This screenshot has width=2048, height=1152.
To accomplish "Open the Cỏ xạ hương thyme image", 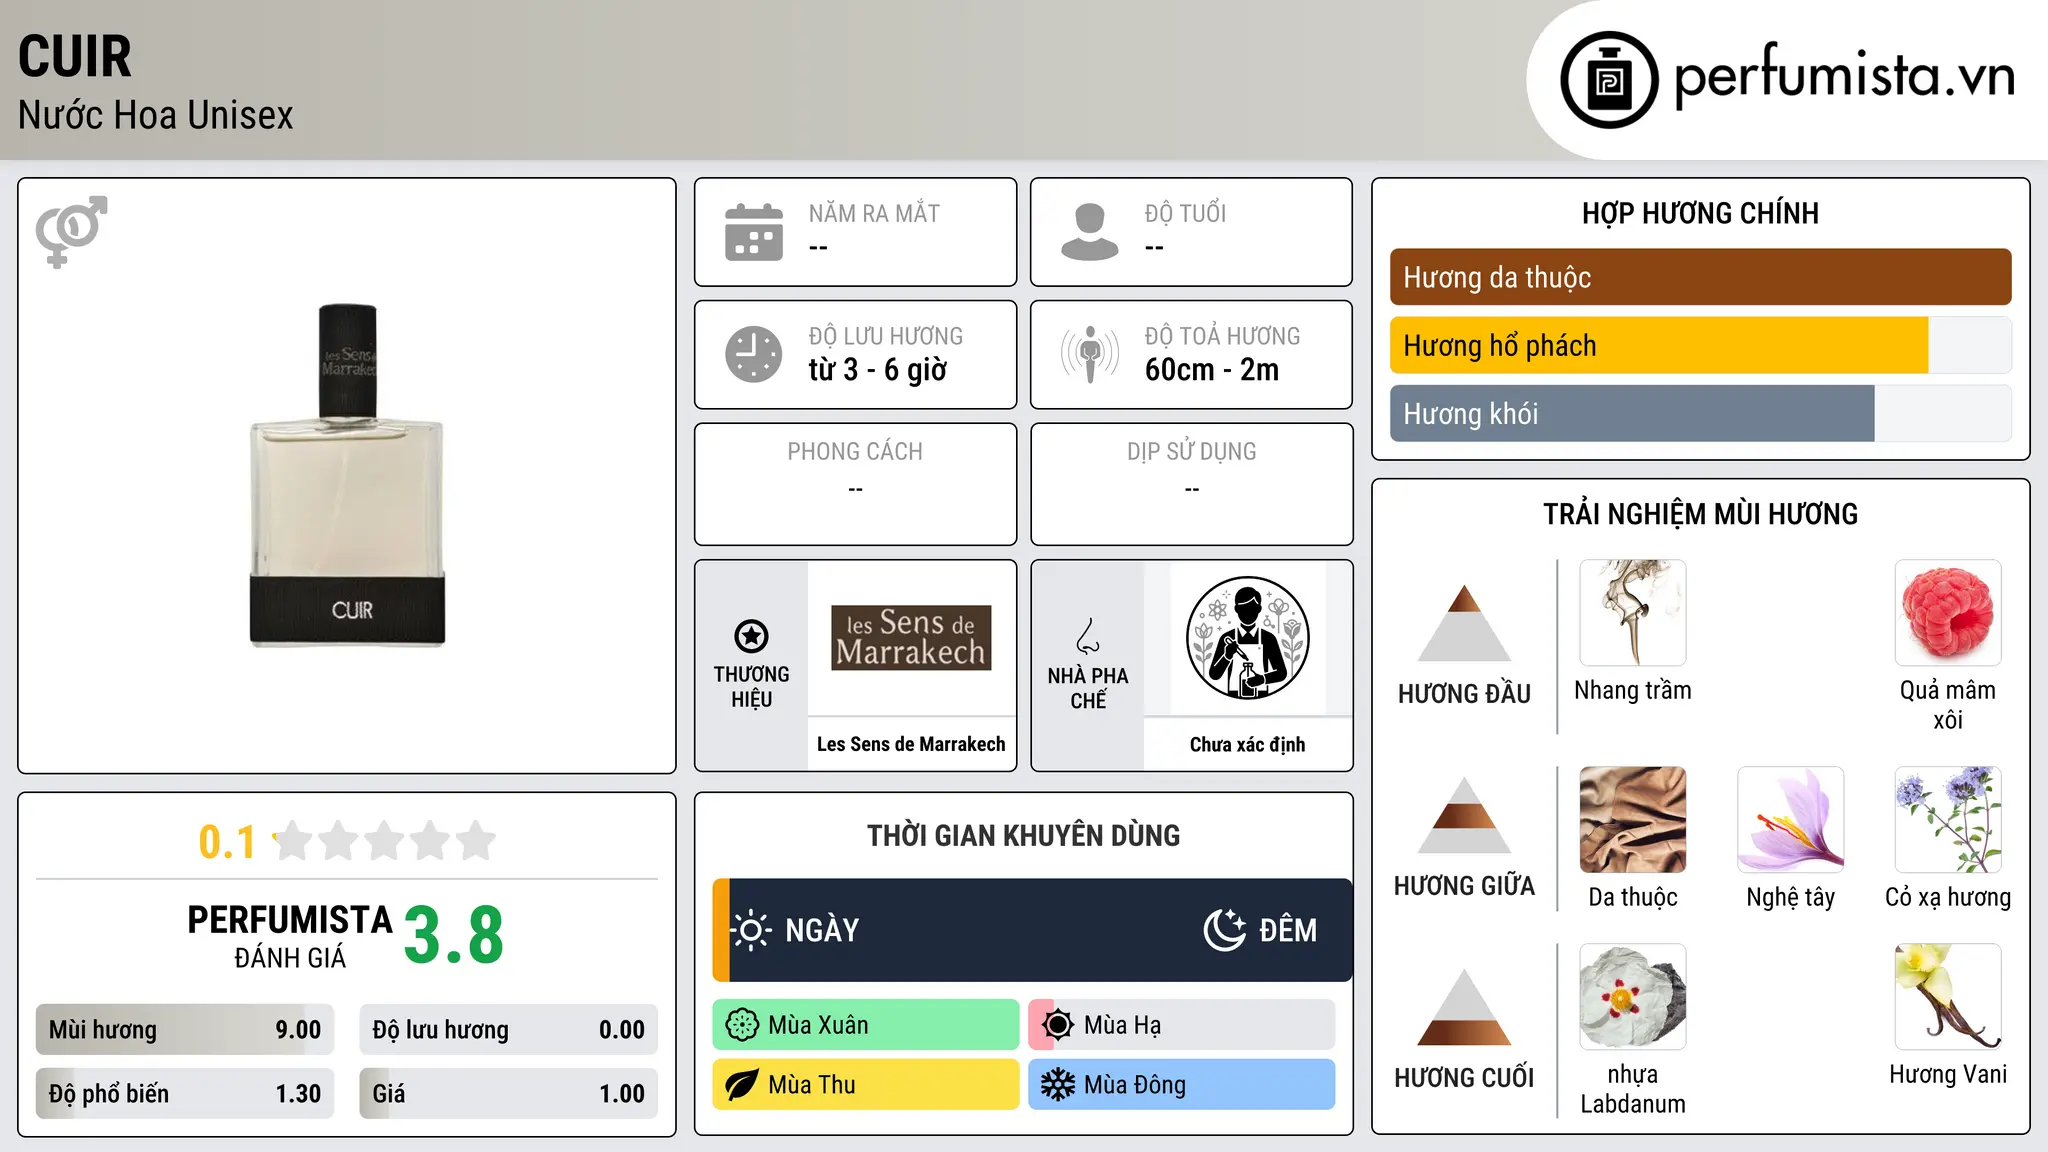I will click(1948, 820).
